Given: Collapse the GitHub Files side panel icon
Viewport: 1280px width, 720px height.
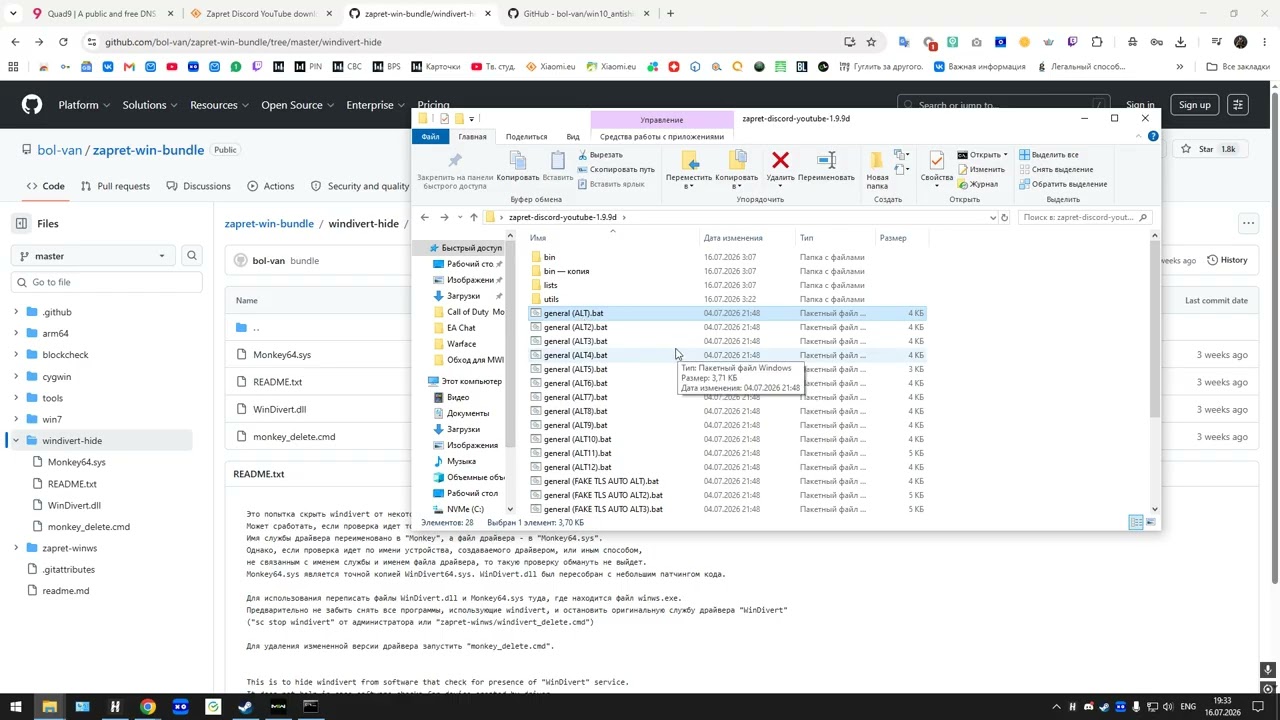Looking at the screenshot, I should coord(21,224).
